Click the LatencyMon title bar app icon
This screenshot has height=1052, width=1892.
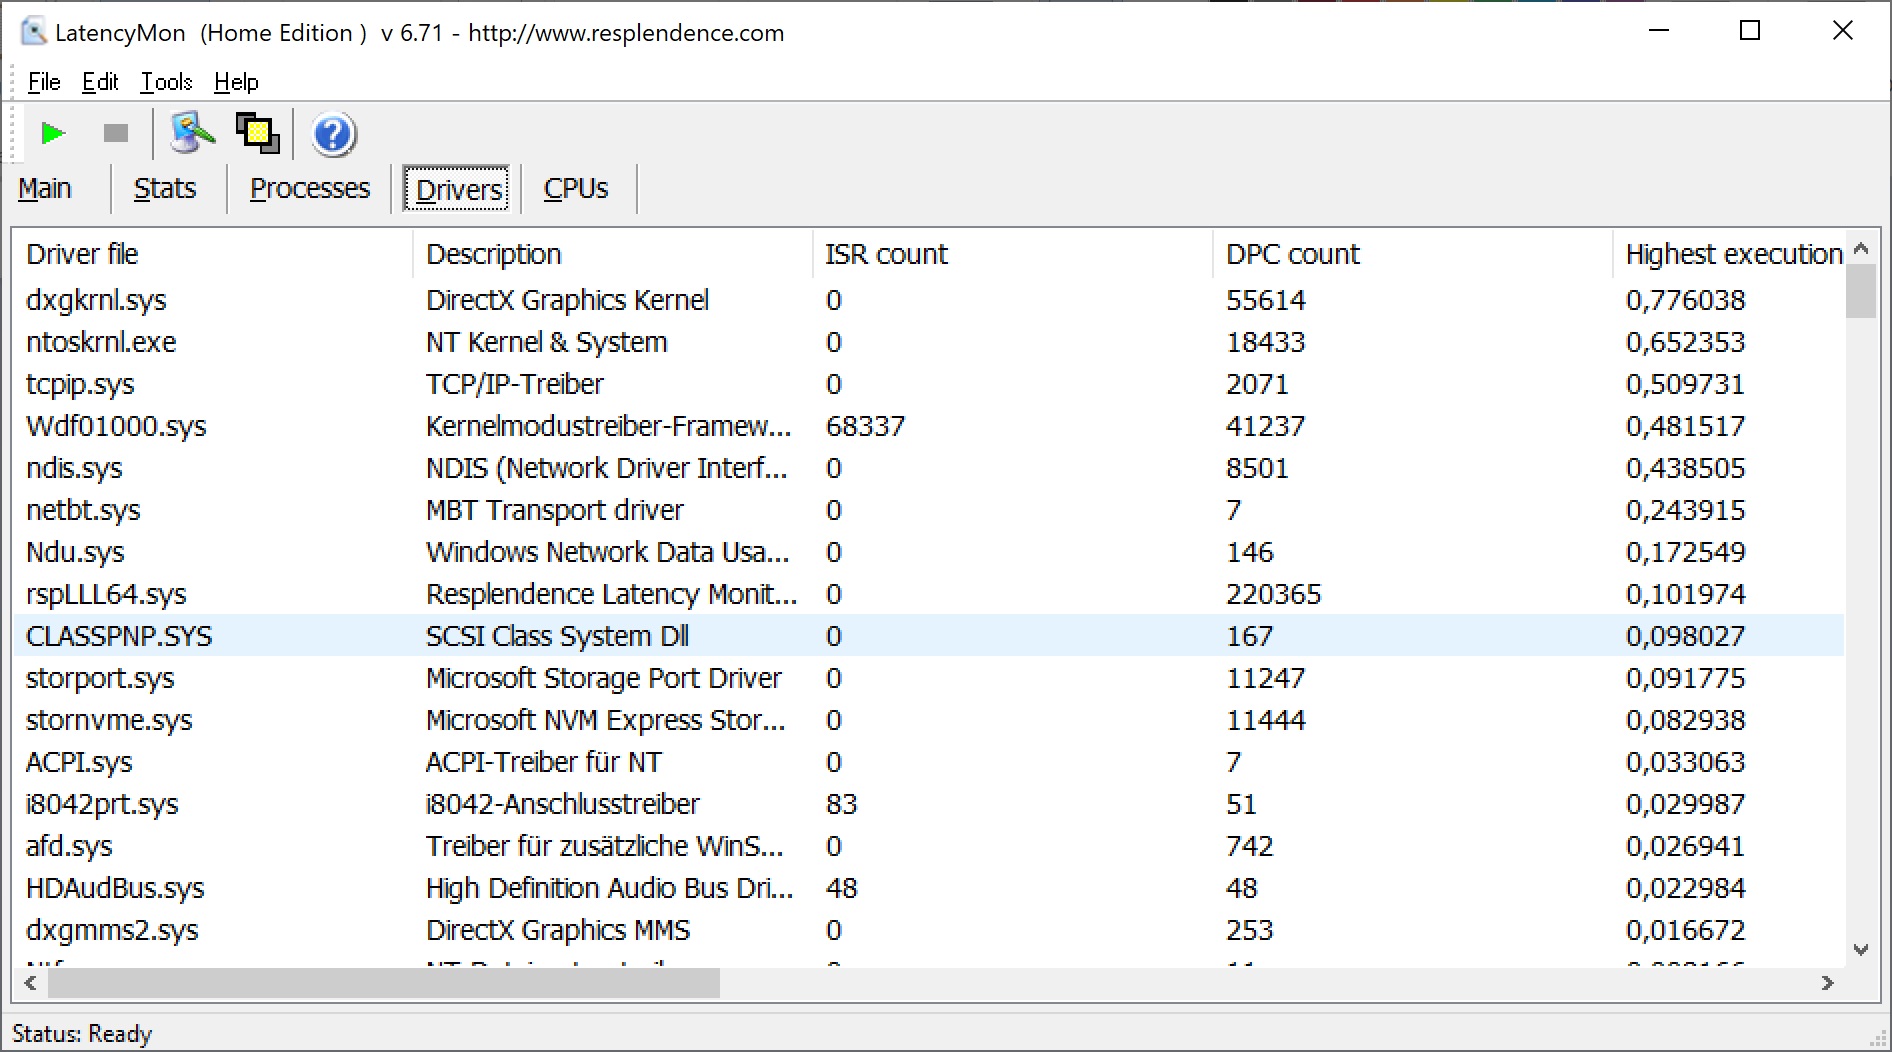click(x=33, y=32)
